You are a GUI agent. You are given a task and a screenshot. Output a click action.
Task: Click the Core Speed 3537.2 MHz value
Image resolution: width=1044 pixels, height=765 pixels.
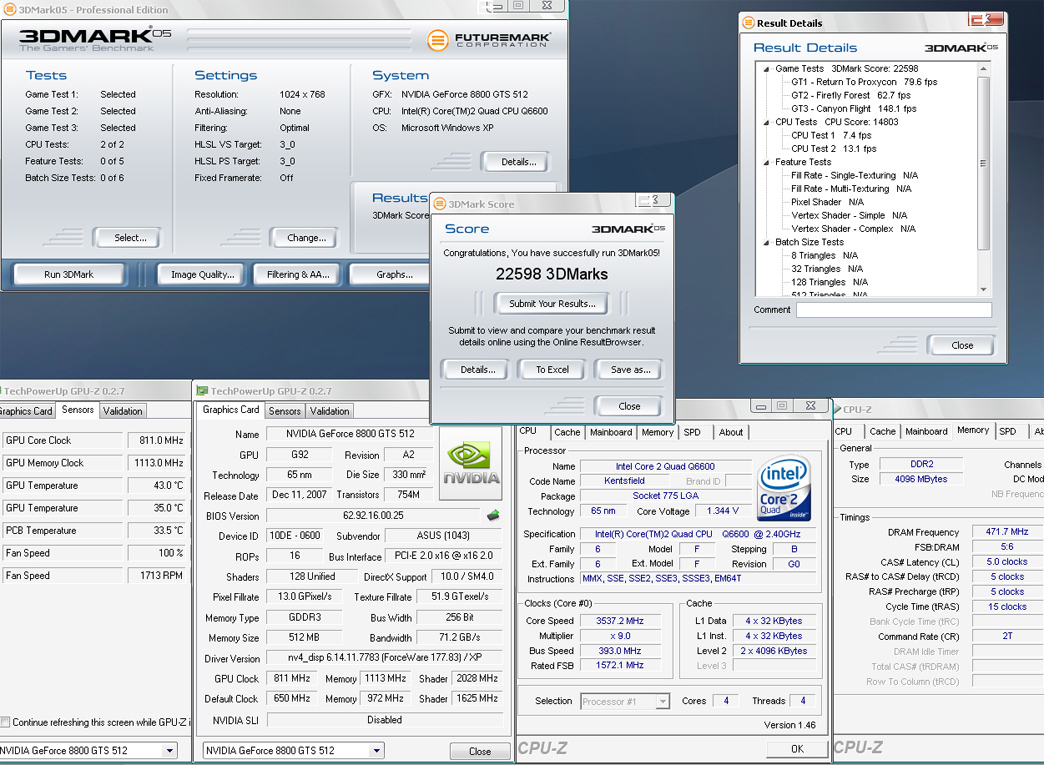(620, 621)
